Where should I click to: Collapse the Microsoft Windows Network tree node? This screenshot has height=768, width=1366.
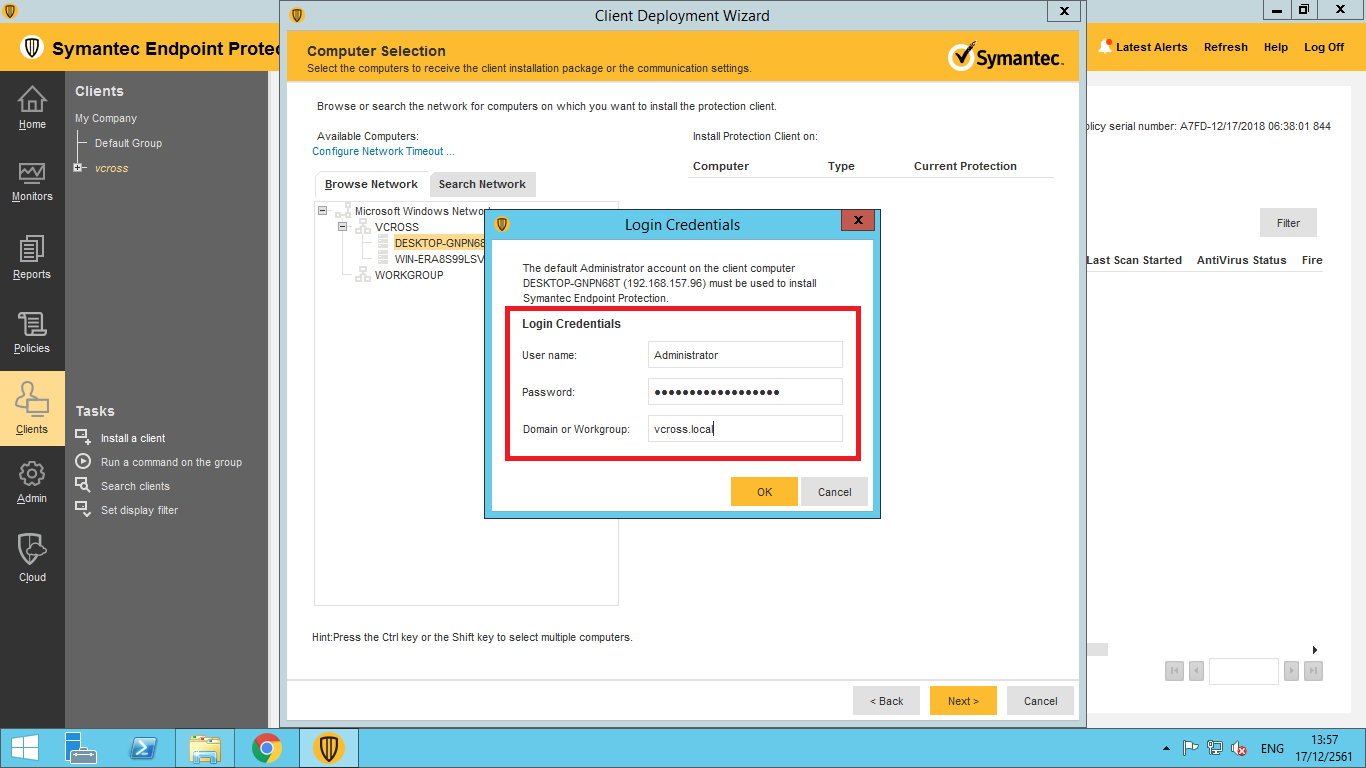point(322,211)
